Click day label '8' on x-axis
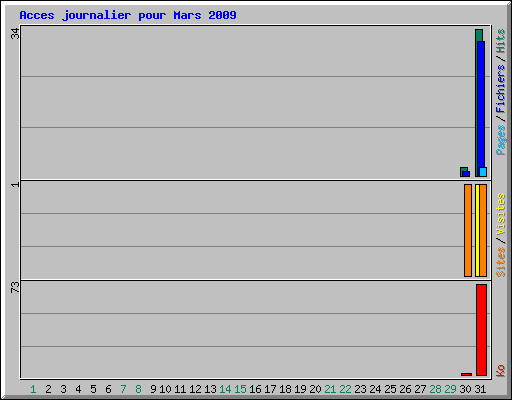Viewport: 512px width, 400px height. coord(138,389)
